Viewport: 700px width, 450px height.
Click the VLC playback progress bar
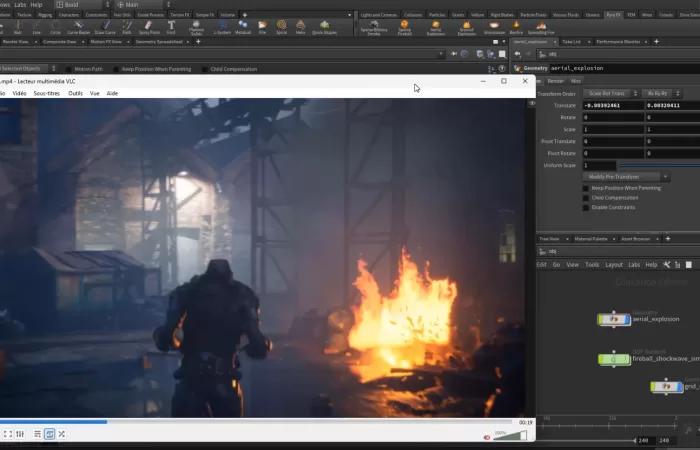tap(256, 421)
